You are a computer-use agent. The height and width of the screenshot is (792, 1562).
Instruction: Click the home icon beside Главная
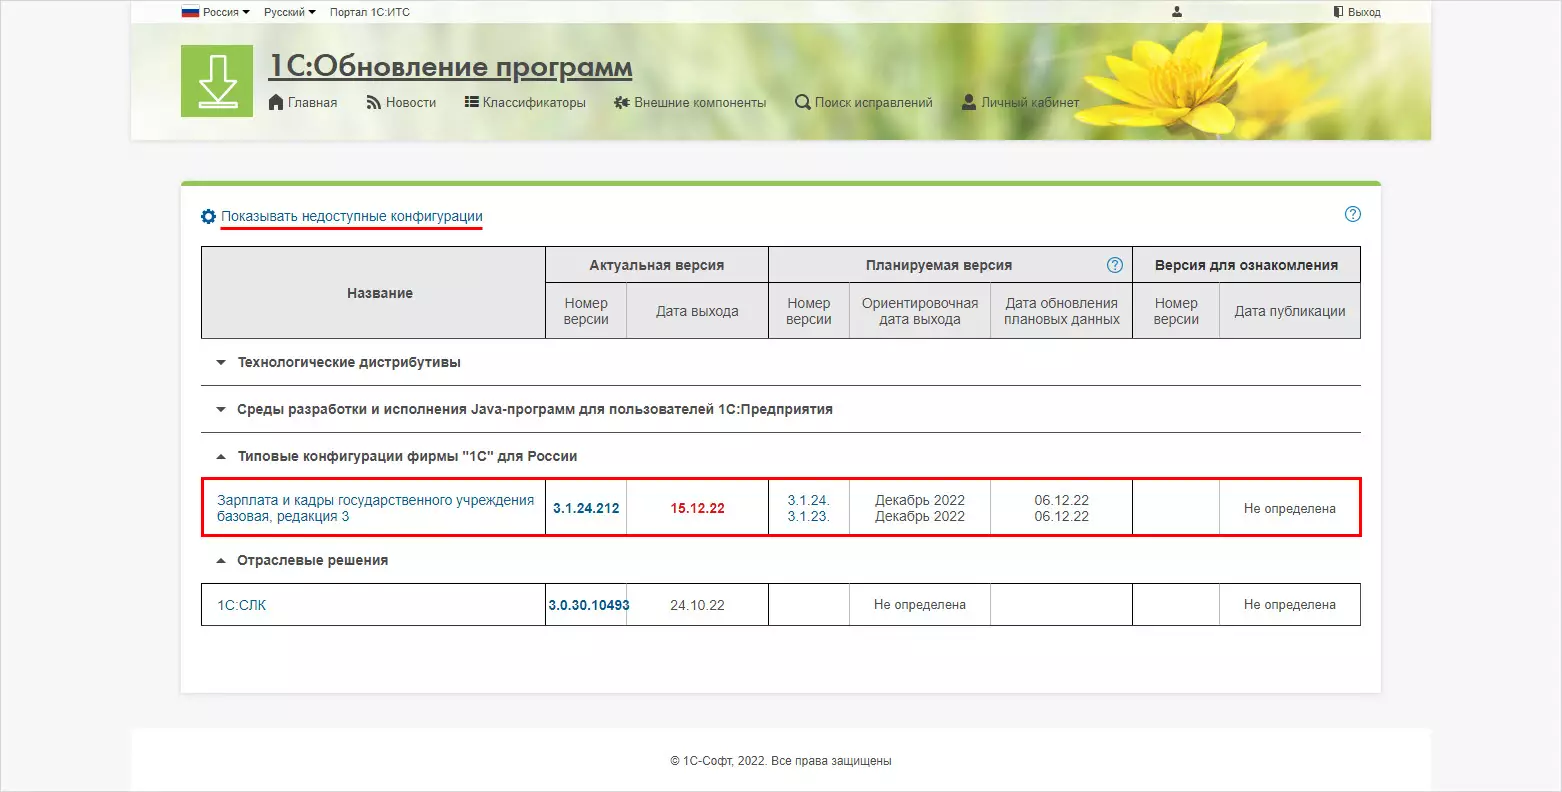276,102
